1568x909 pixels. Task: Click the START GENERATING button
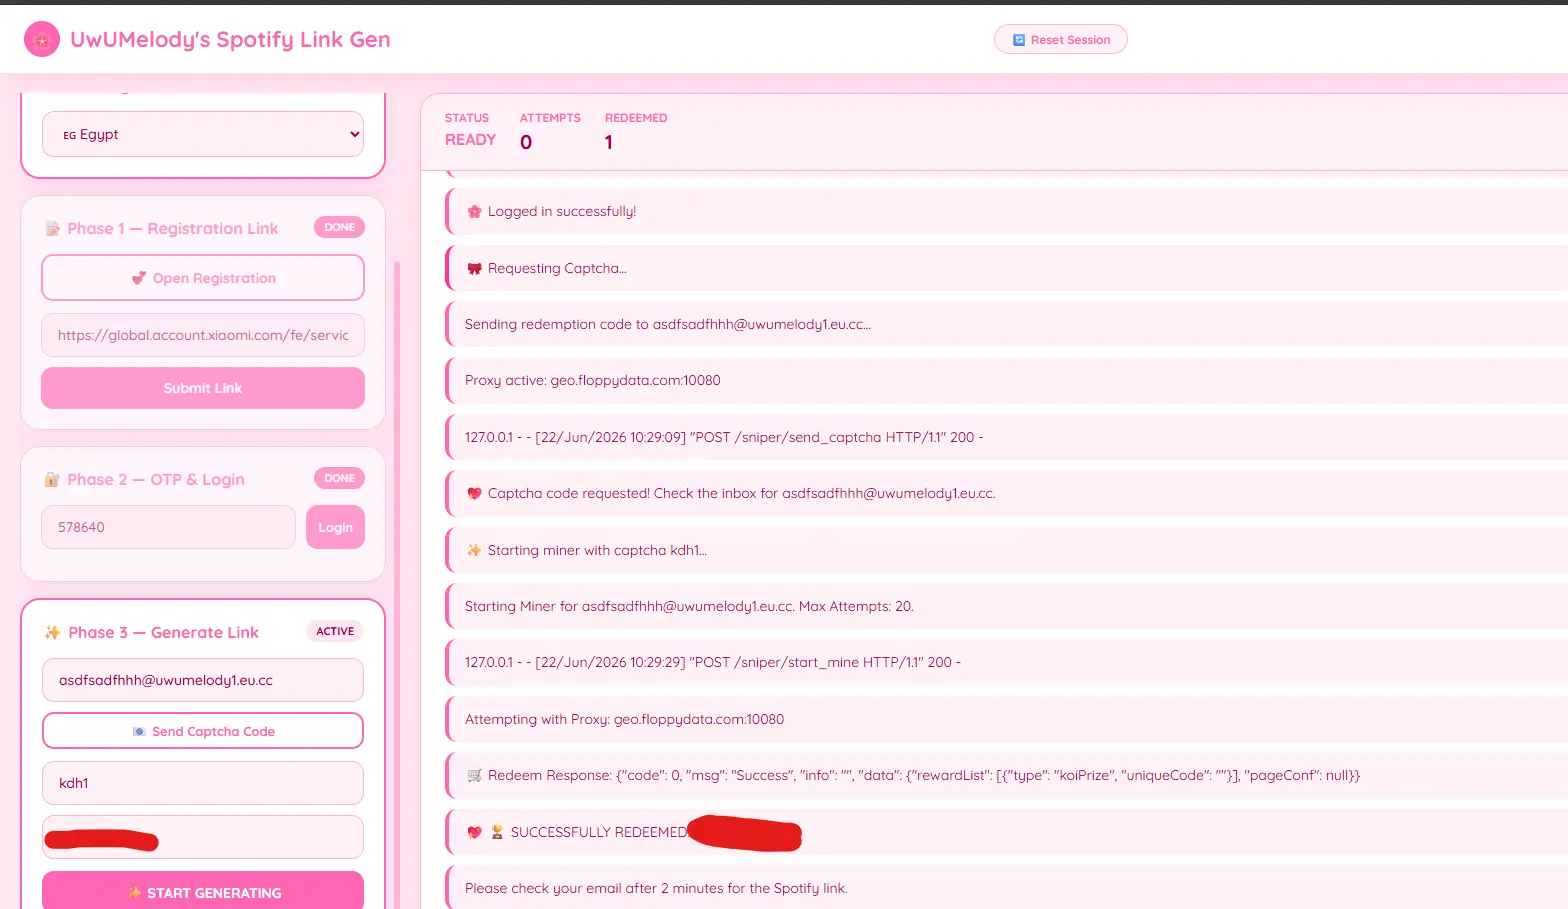click(203, 892)
